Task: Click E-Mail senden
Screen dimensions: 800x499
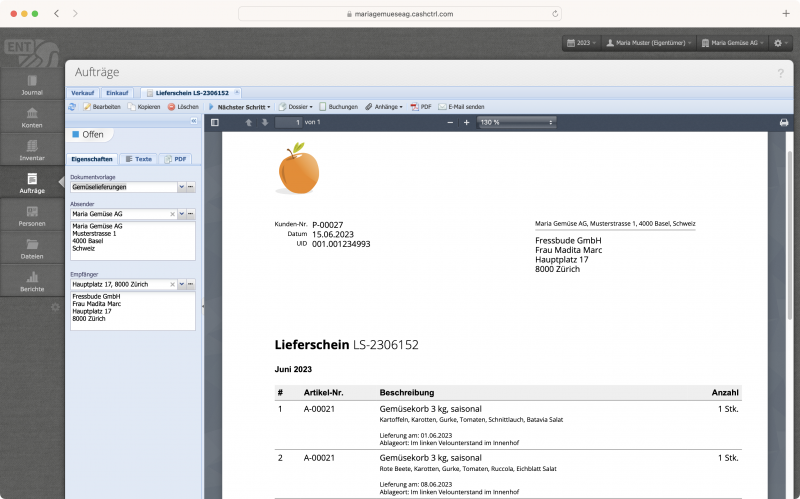Action: point(462,107)
